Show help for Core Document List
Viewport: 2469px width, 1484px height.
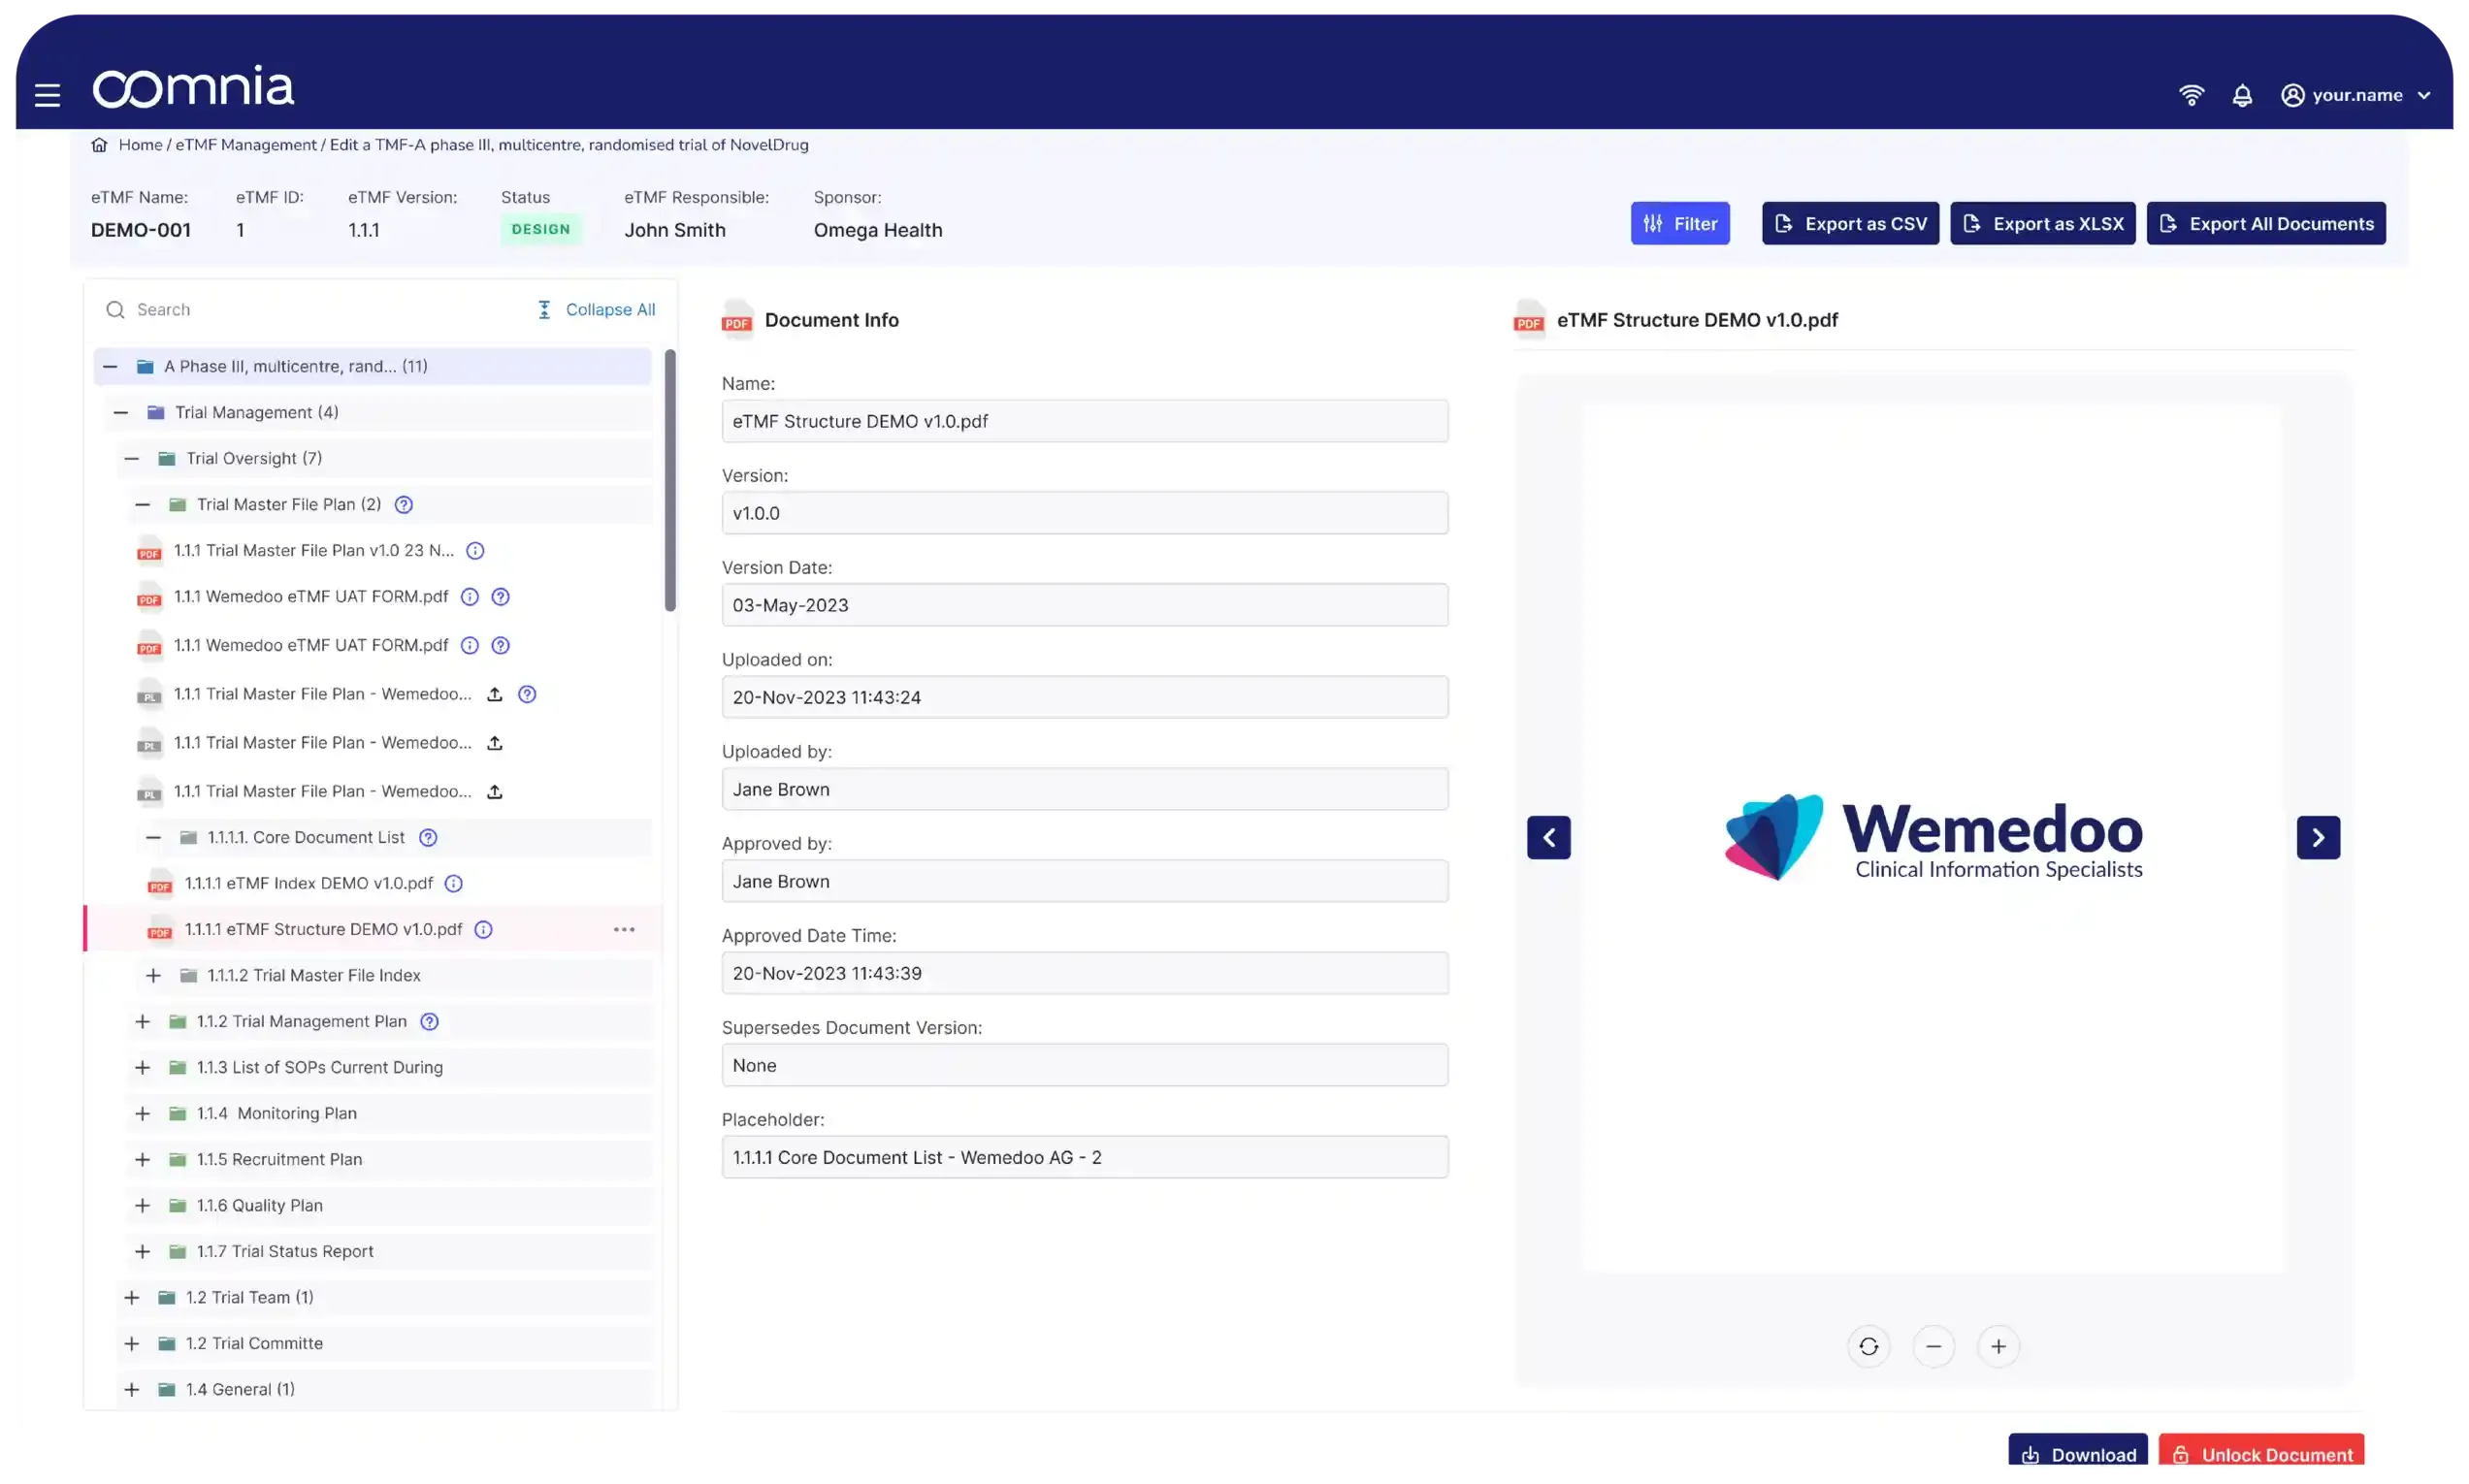[x=428, y=838]
